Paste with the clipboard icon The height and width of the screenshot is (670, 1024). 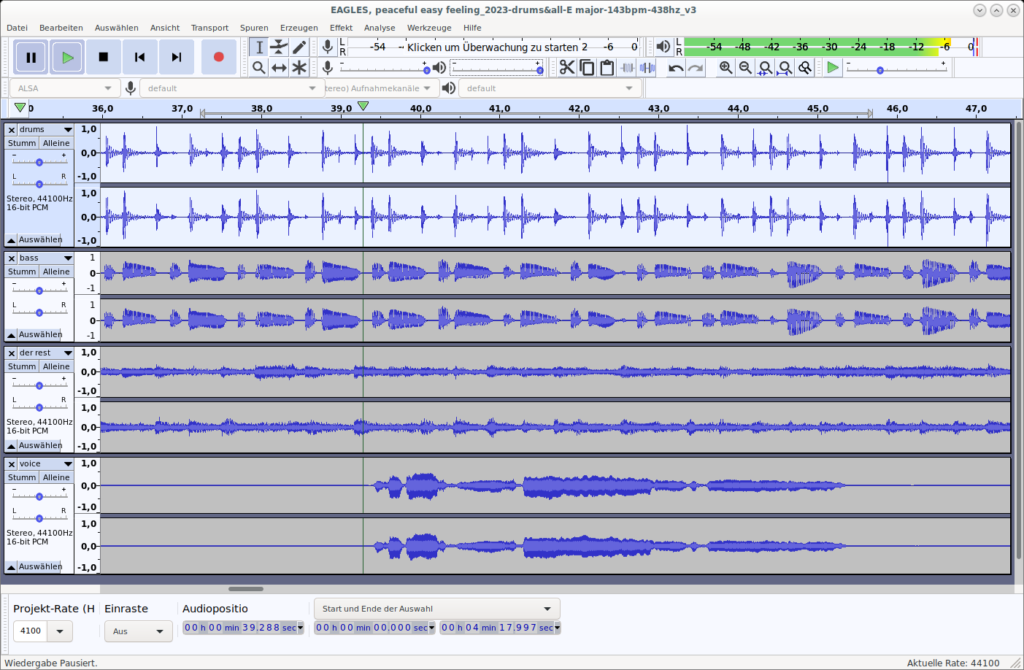click(x=607, y=67)
